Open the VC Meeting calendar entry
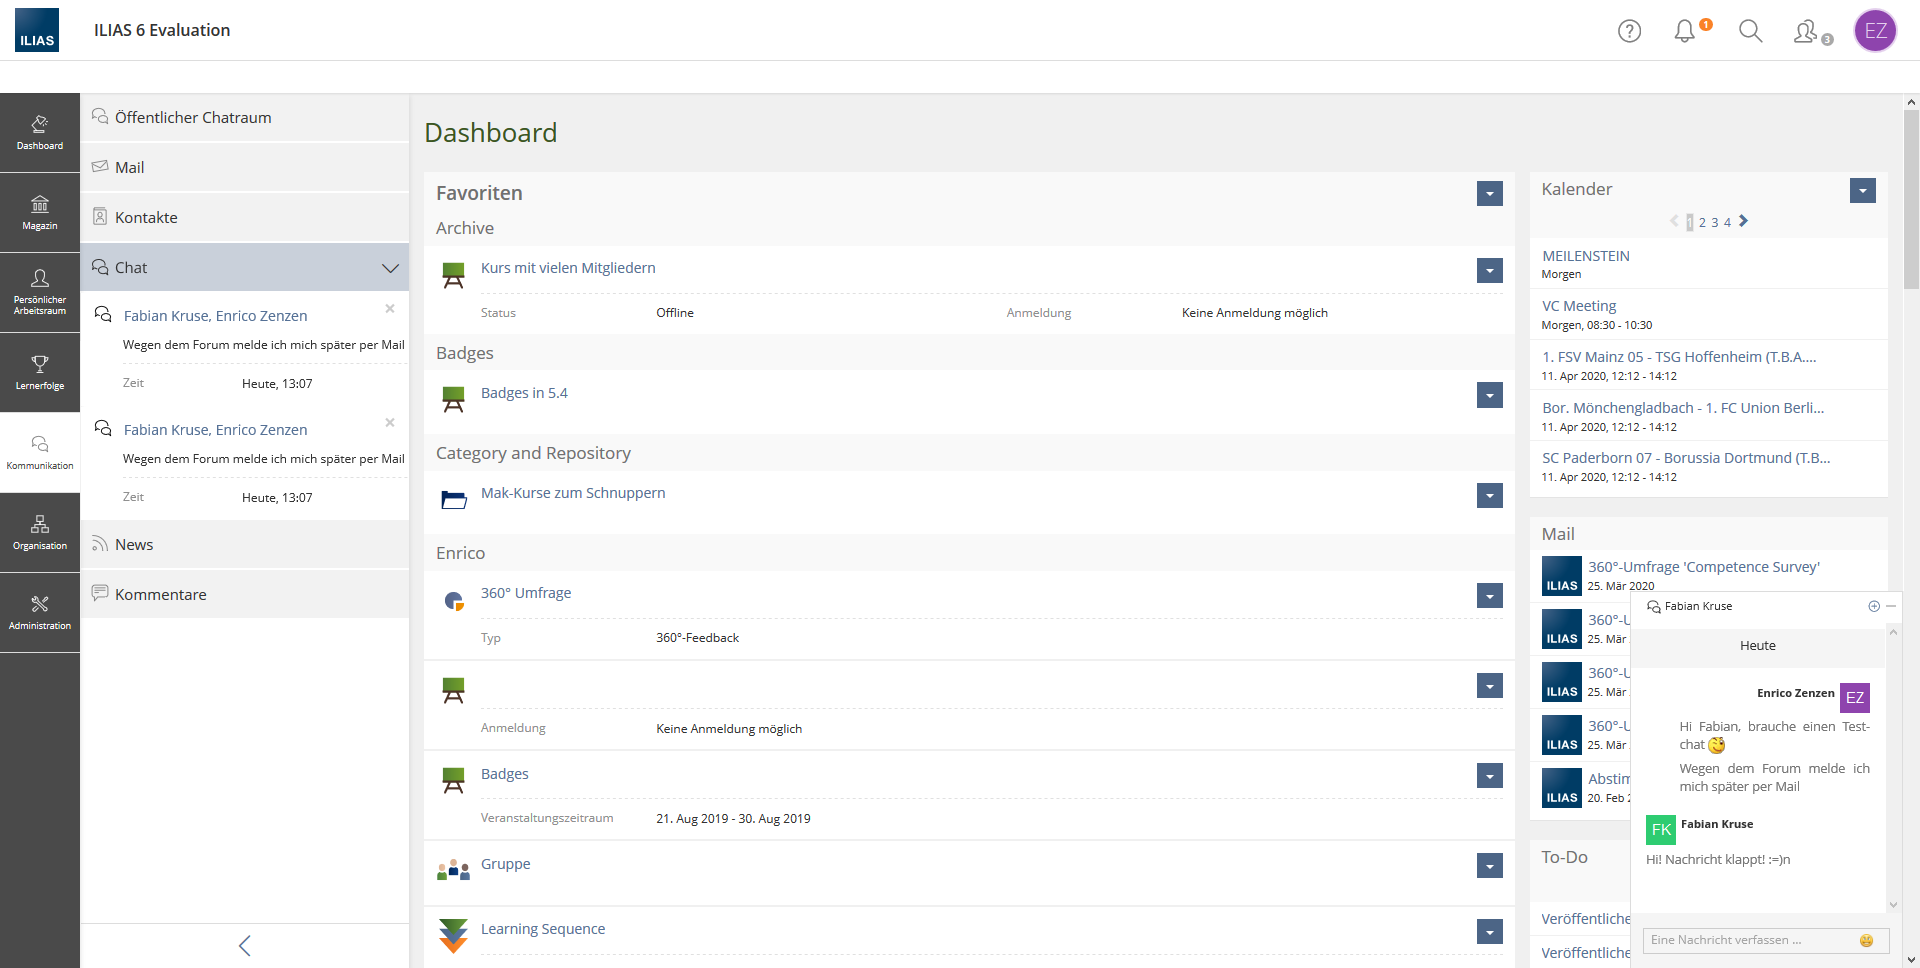 pos(1578,306)
